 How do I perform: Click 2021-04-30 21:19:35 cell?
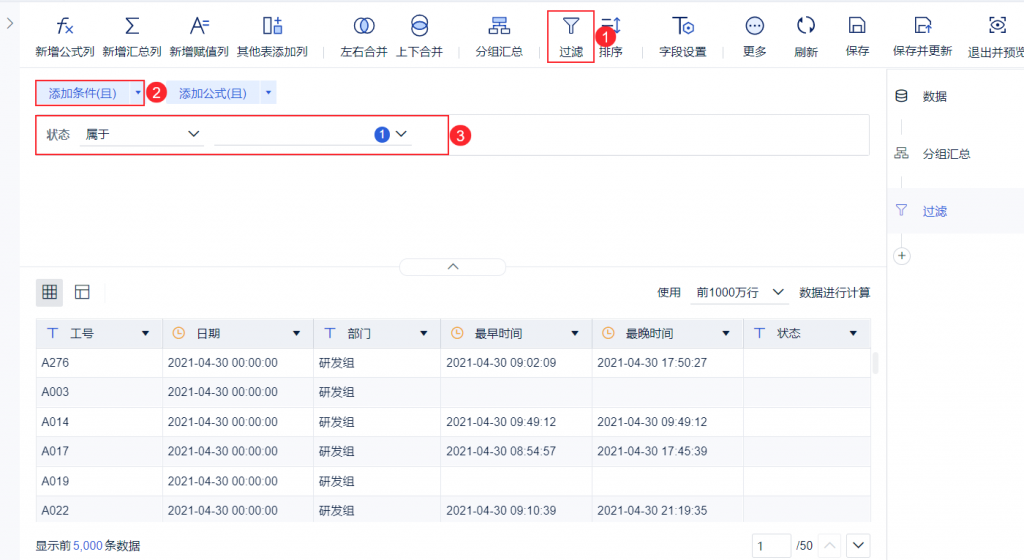pyautogui.click(x=667, y=510)
